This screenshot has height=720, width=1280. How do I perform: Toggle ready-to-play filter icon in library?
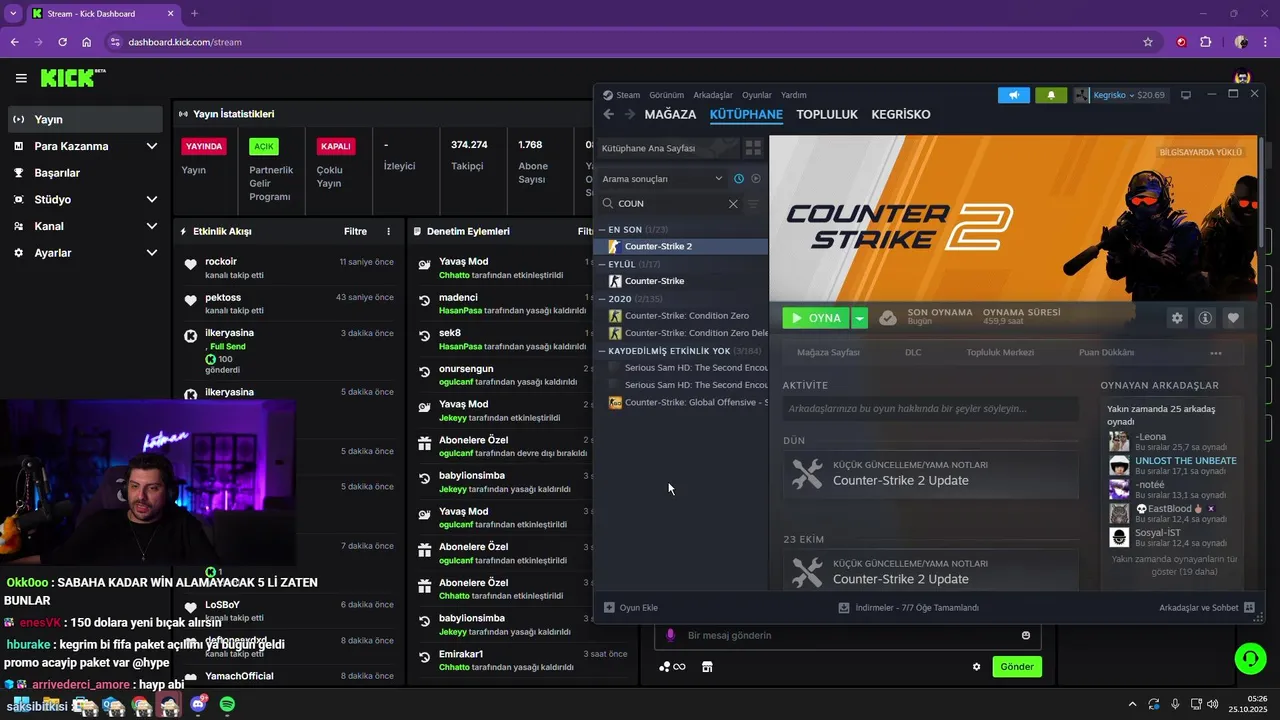[x=756, y=179]
